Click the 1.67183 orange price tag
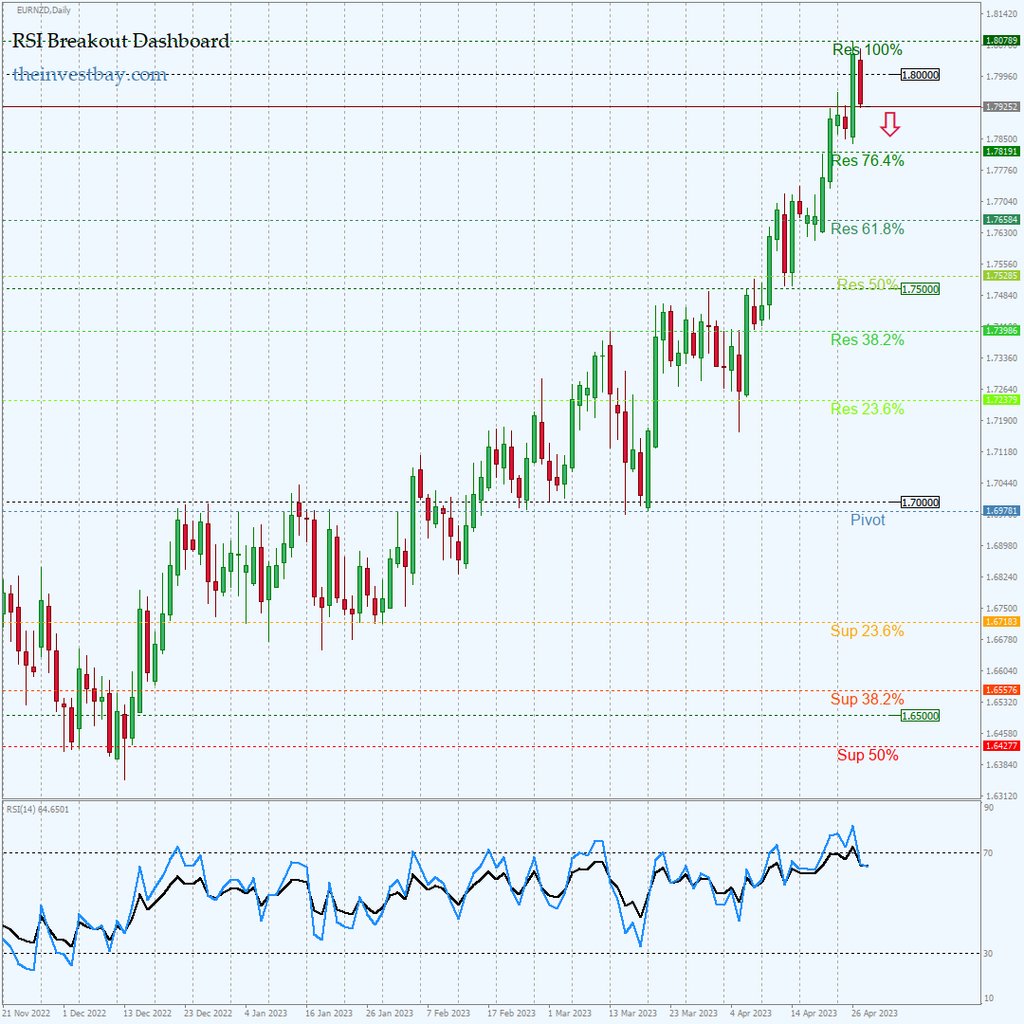The height and width of the screenshot is (1024, 1024). 1002,622
